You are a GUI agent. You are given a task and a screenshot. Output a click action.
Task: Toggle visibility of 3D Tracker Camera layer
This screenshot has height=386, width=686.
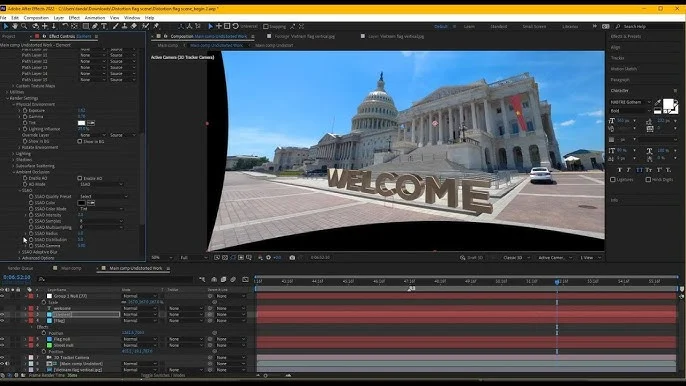(2, 358)
